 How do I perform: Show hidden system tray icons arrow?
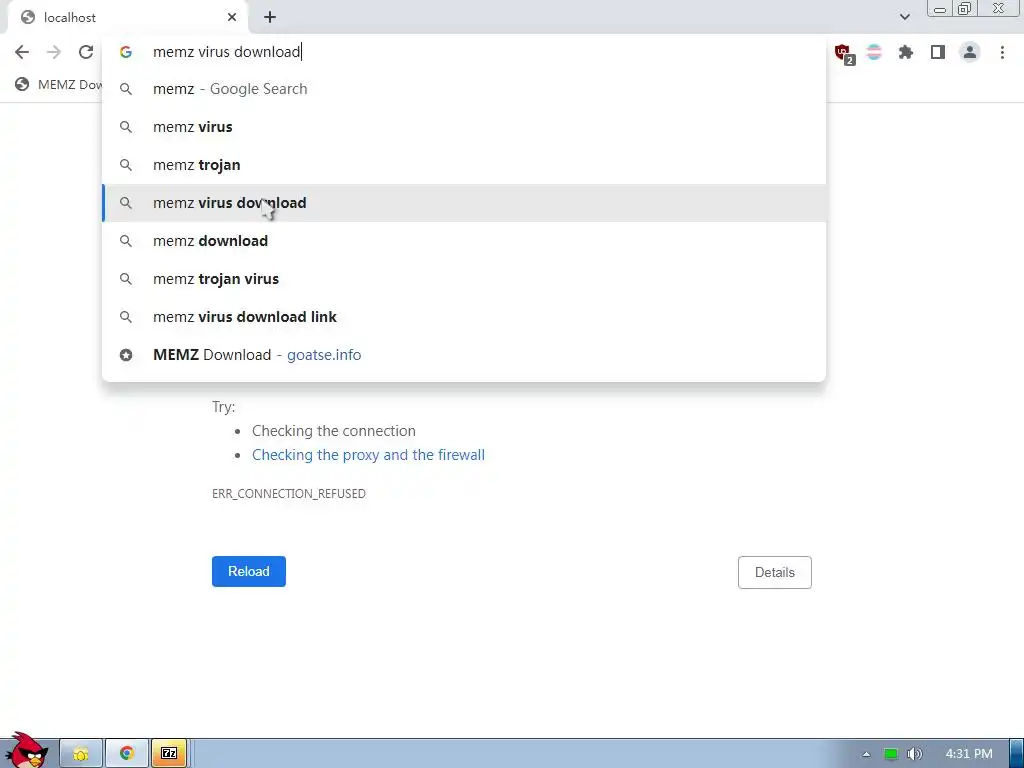pyautogui.click(x=866, y=754)
